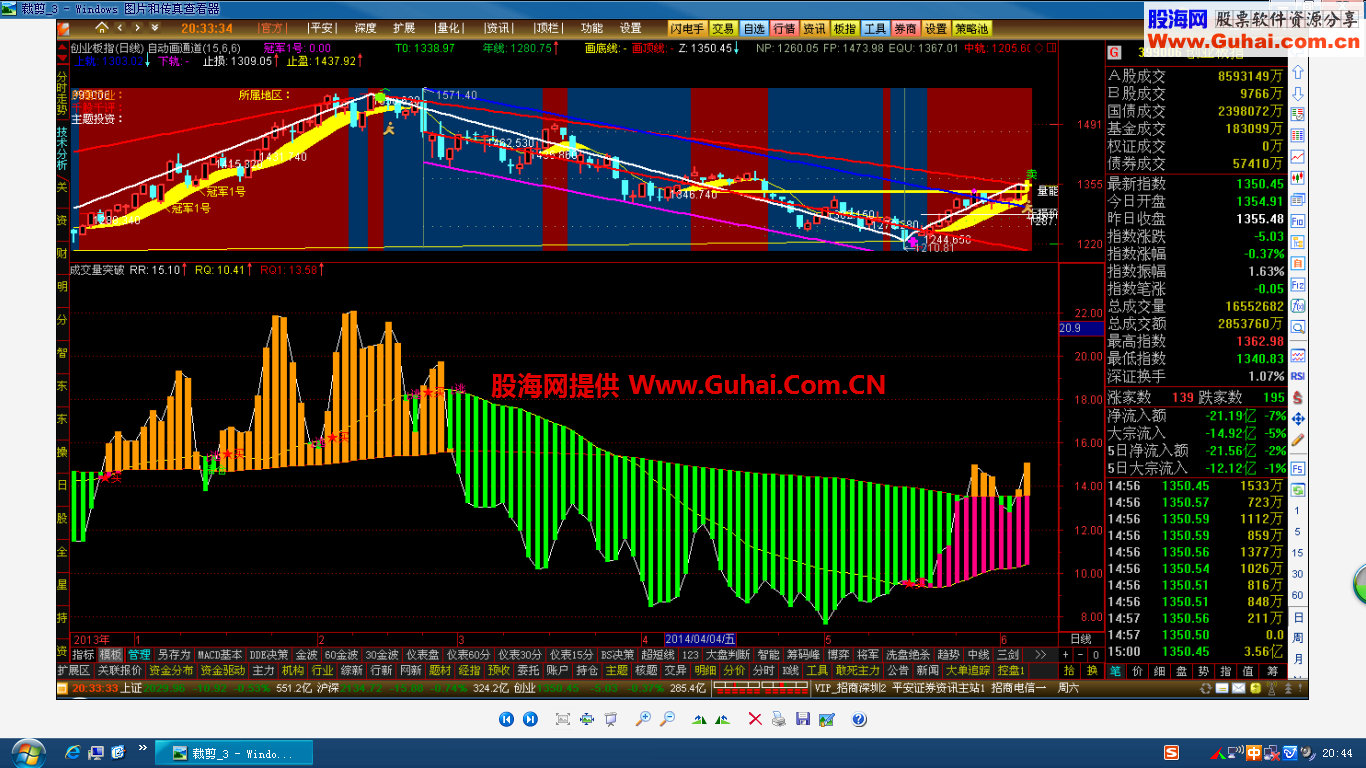Click the f(x) formula icon in the right sidebar
1366x768 pixels.
point(1297,304)
